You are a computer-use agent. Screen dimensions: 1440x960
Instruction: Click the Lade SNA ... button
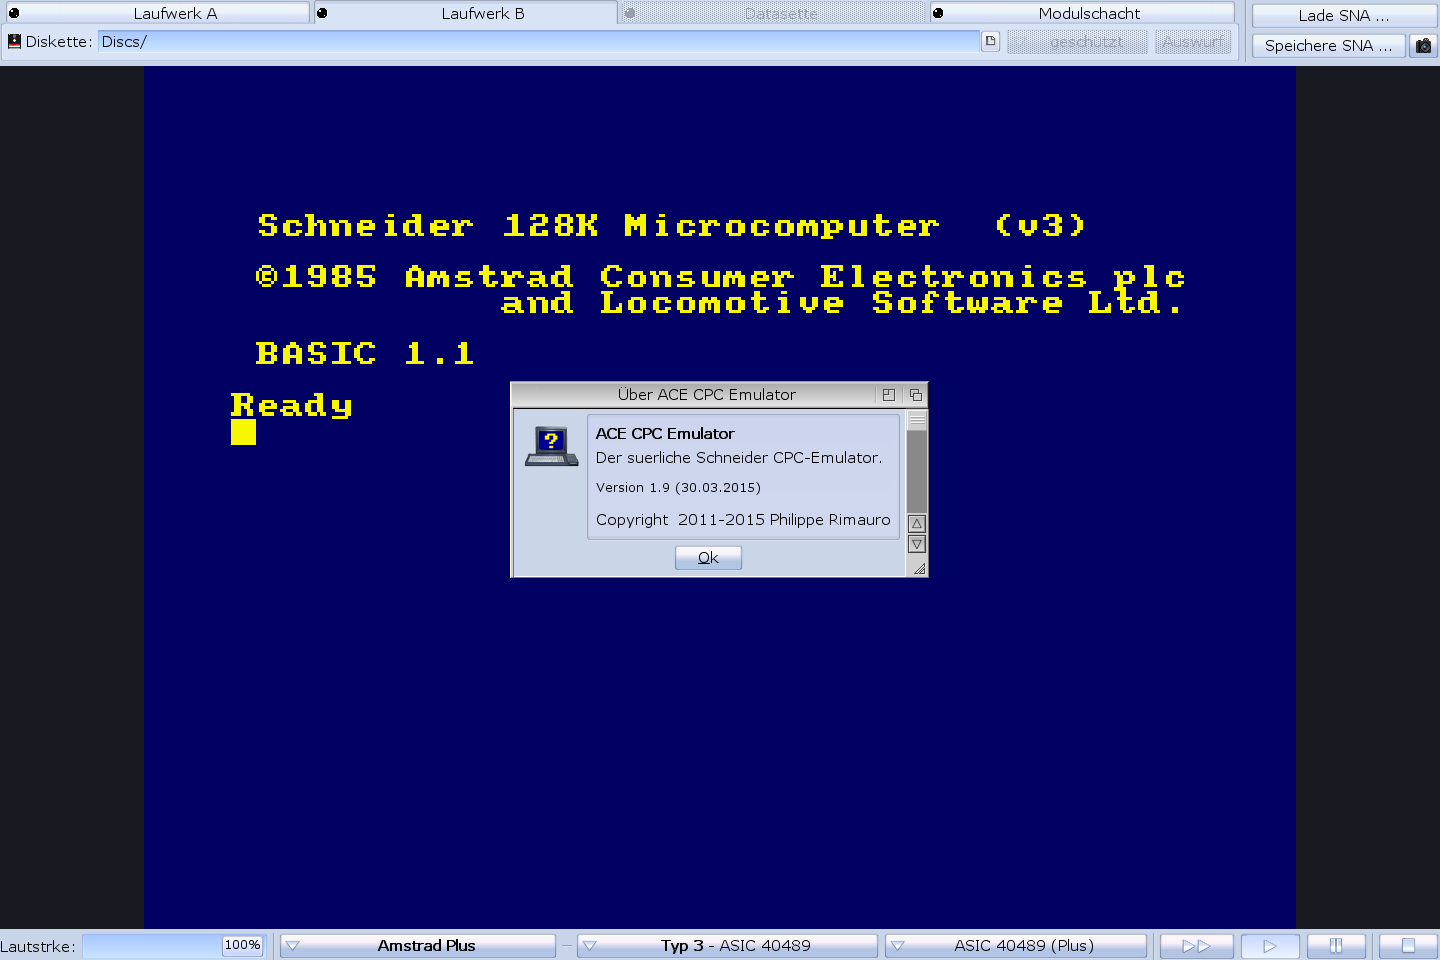click(1344, 15)
